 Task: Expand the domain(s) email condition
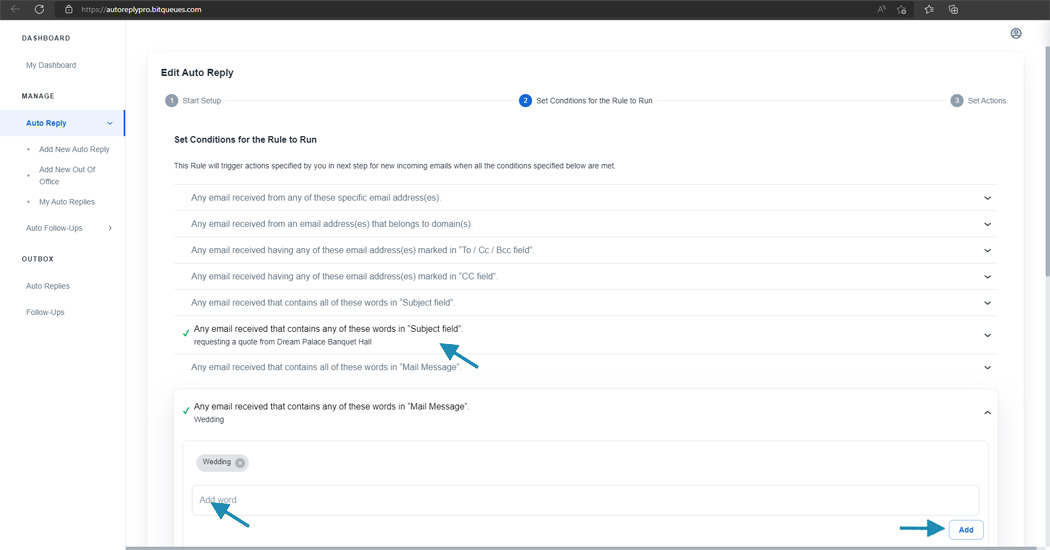[x=987, y=224]
